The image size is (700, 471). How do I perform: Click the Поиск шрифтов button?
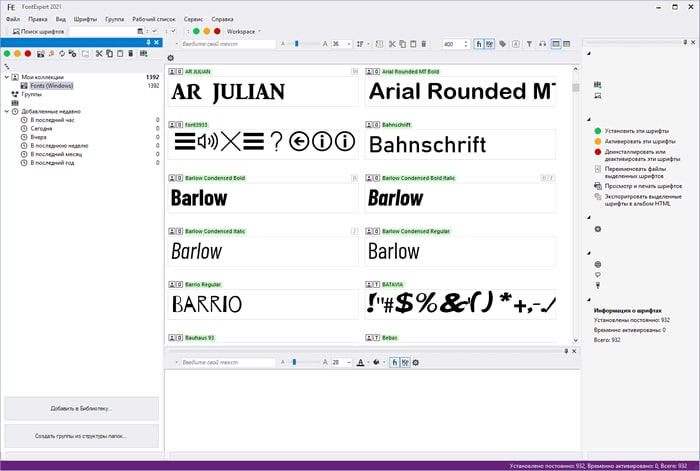[38, 31]
